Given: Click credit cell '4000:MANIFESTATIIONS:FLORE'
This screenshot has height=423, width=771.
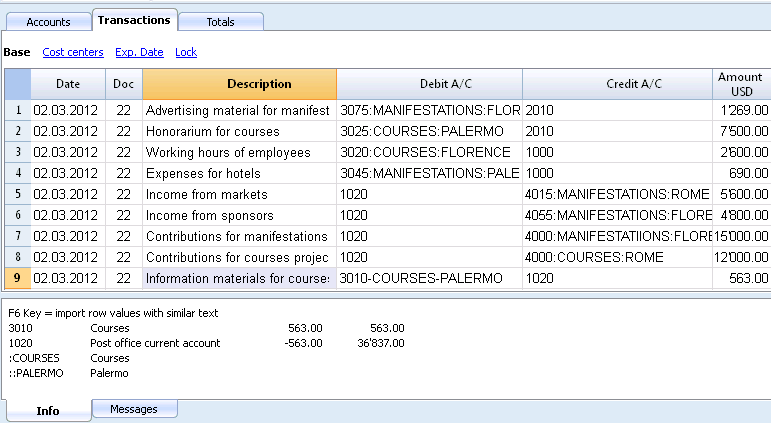Looking at the screenshot, I should click(617, 236).
